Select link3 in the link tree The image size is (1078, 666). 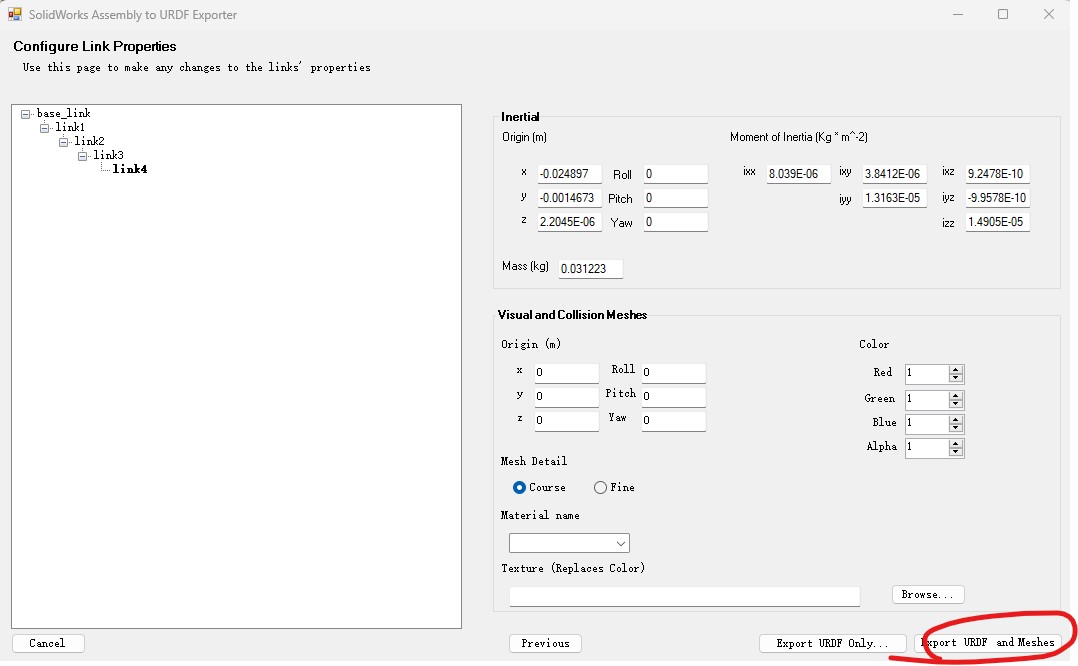[x=108, y=155]
